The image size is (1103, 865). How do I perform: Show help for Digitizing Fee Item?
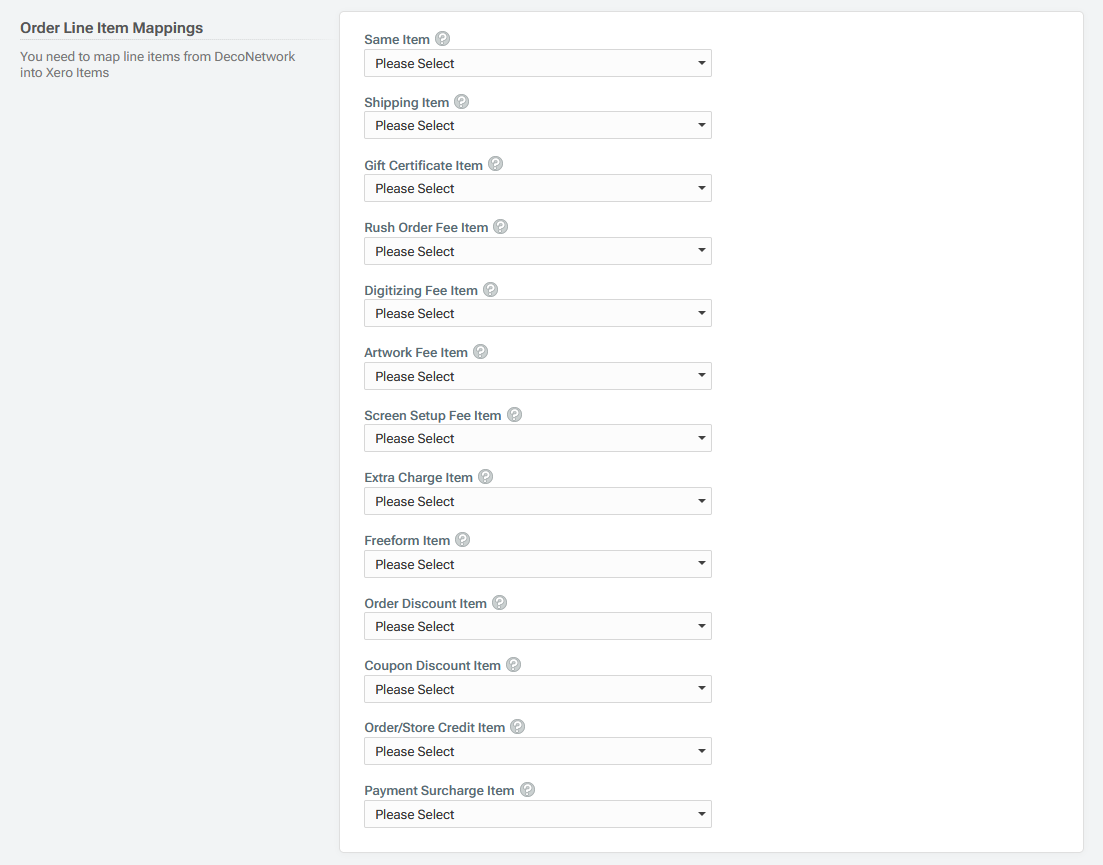coord(490,289)
